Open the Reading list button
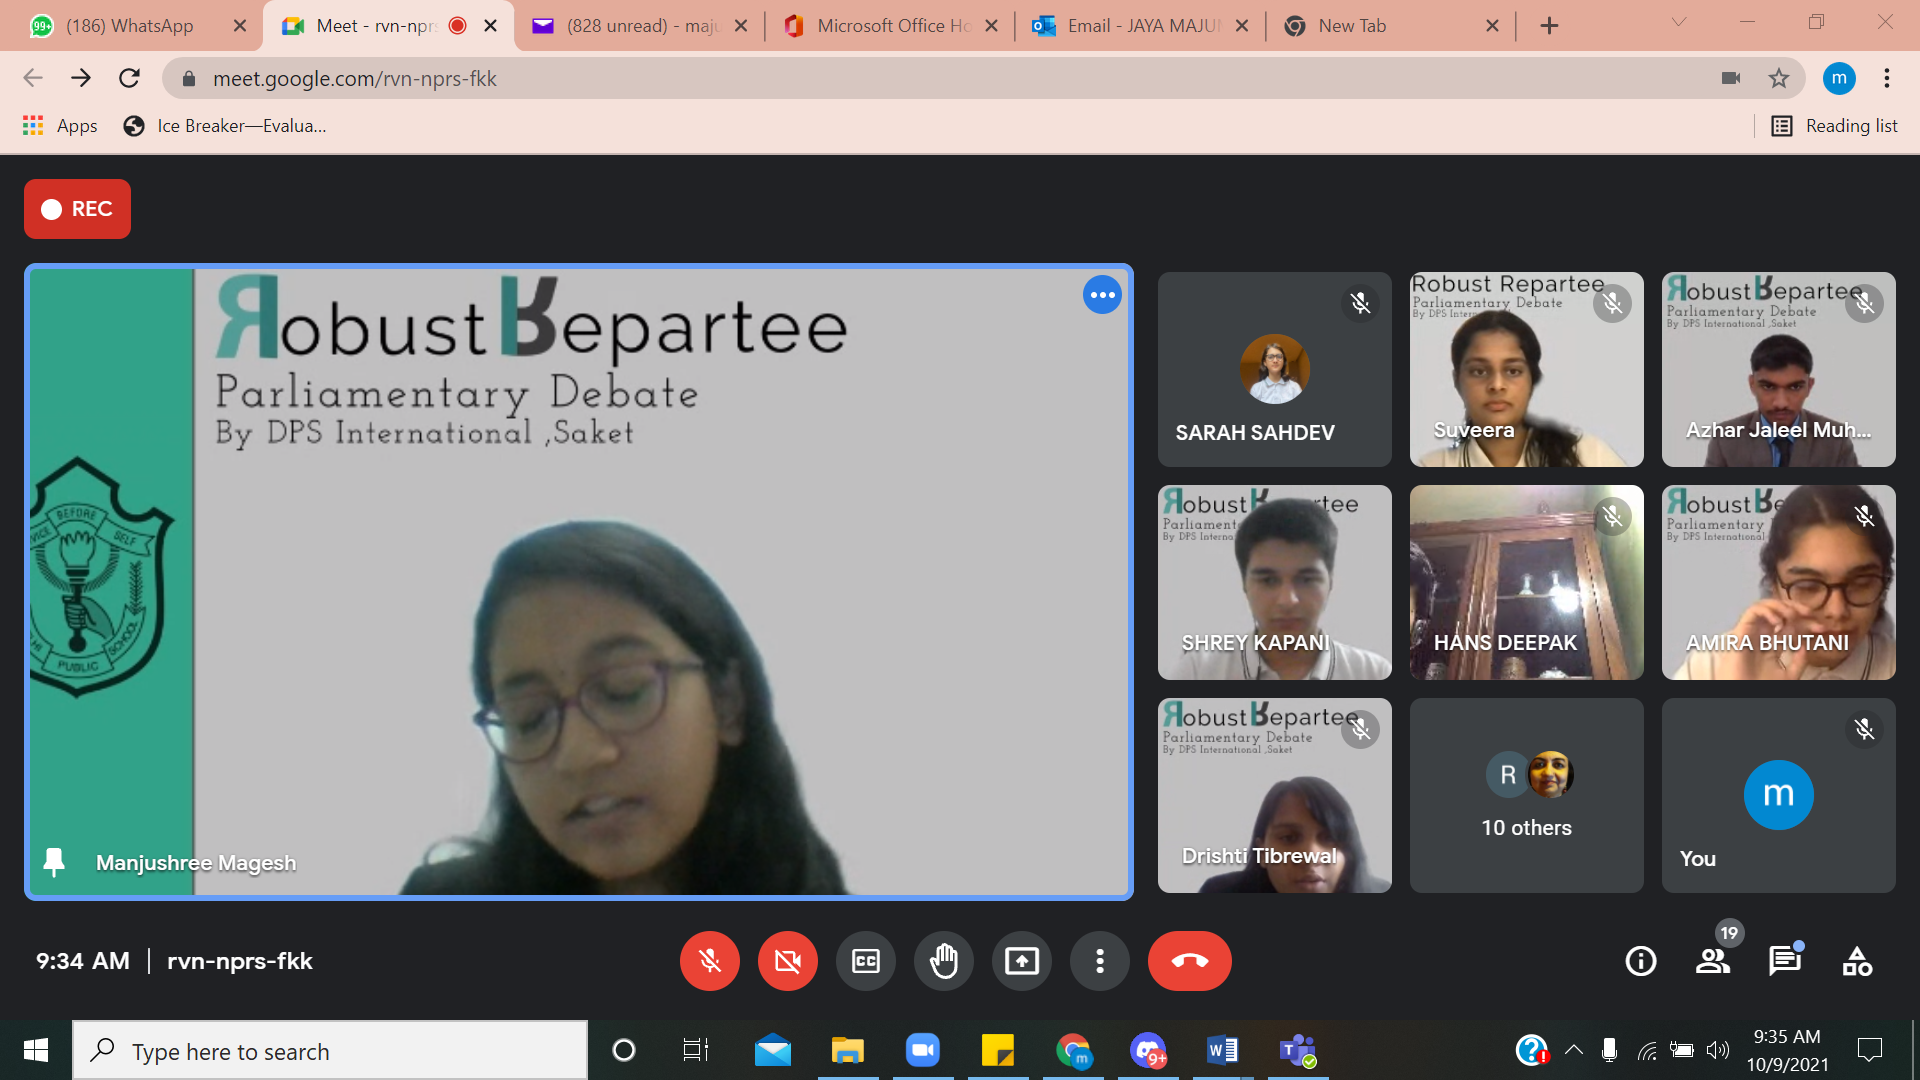The width and height of the screenshot is (1920, 1080). pos(1835,126)
